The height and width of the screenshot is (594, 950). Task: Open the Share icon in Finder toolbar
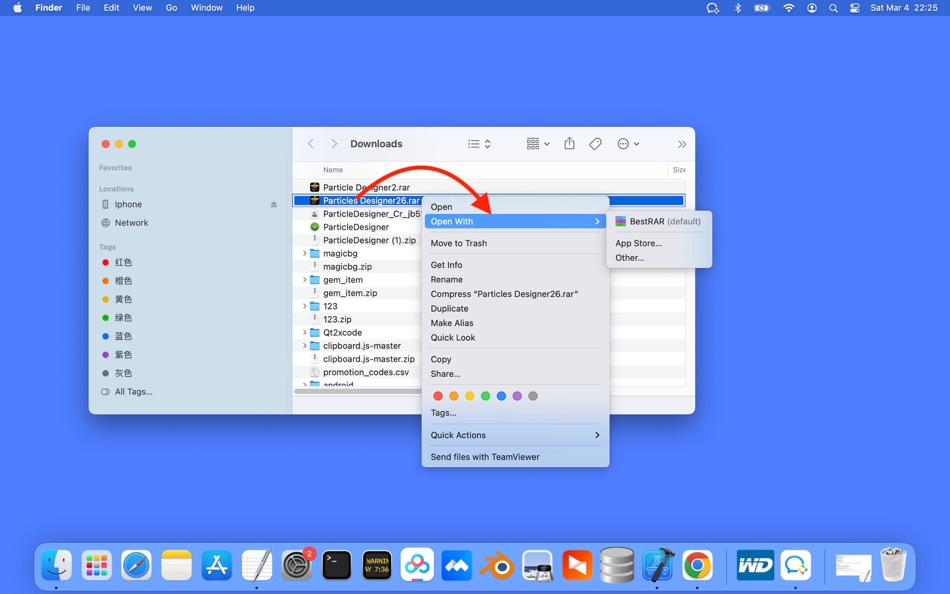(x=569, y=143)
